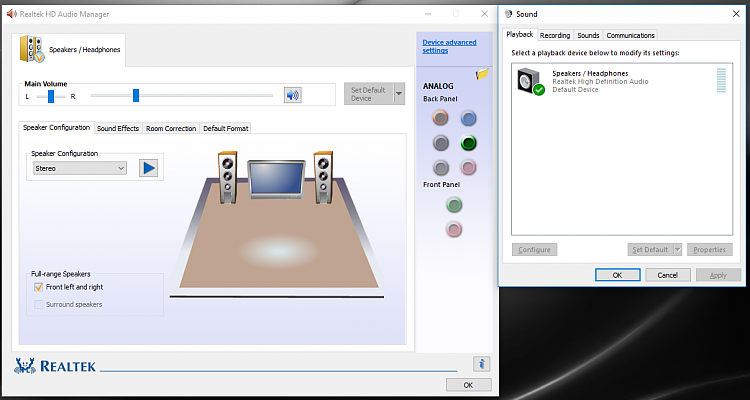Open Sounds tab in Sound dialog
The image size is (750, 400).
pyautogui.click(x=588, y=35)
